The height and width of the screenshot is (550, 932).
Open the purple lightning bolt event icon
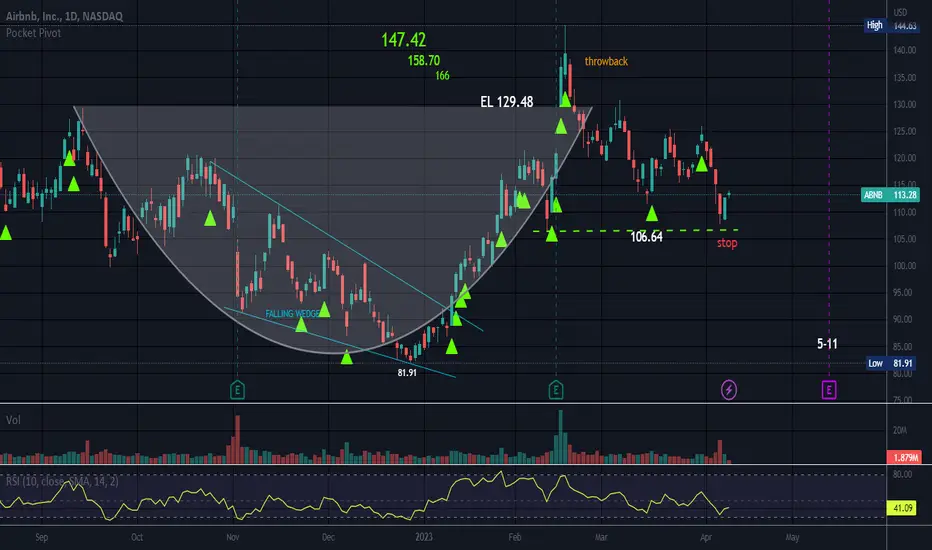(729, 390)
